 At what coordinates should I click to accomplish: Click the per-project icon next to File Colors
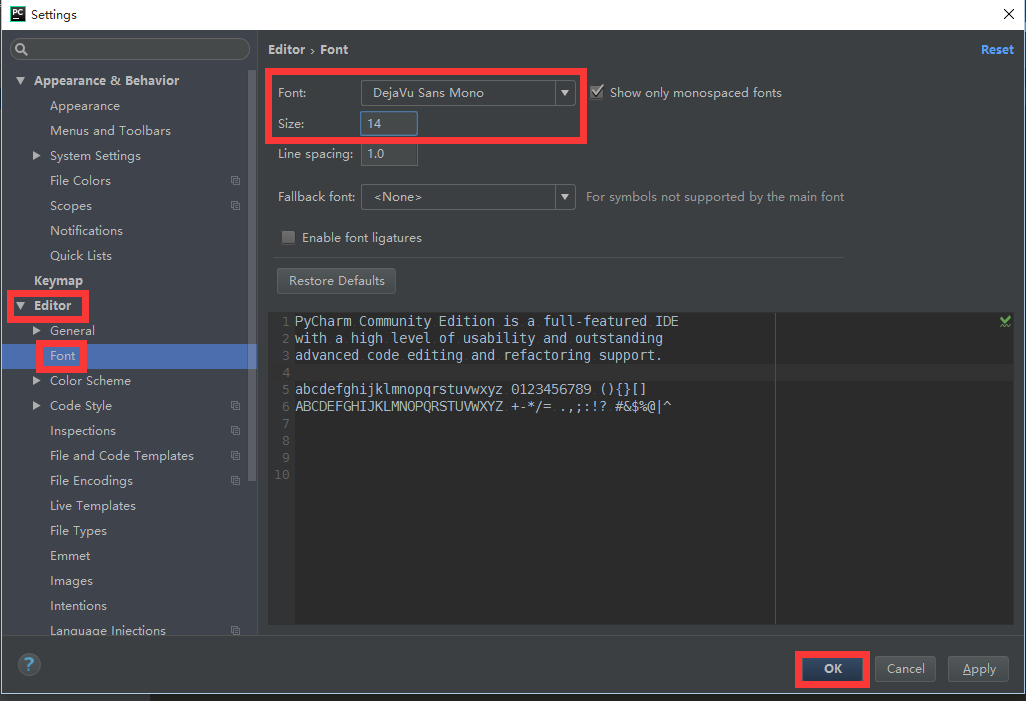(236, 181)
